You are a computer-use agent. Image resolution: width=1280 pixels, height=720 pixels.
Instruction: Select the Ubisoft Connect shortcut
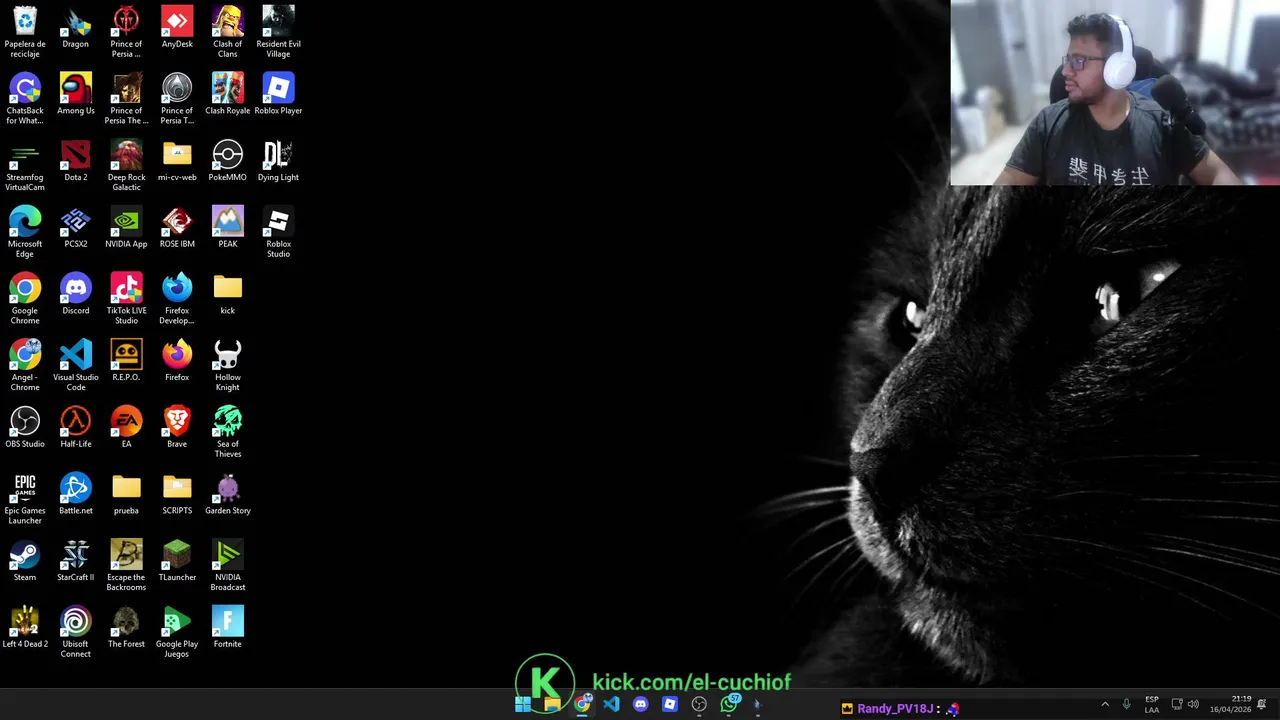tap(76, 632)
